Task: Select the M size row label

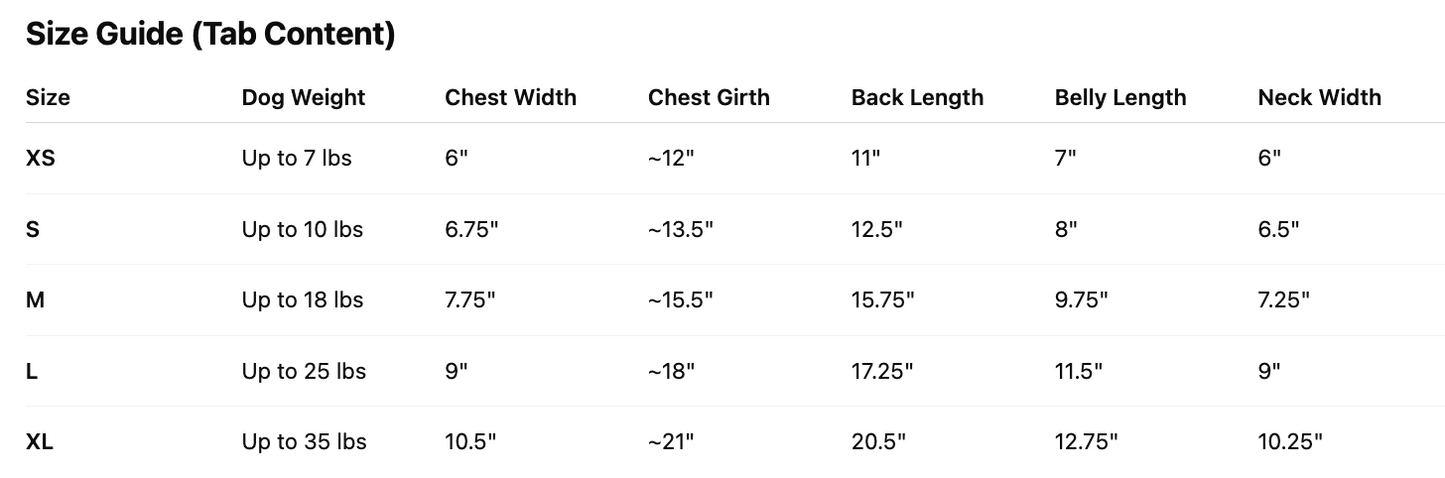Action: pyautogui.click(x=35, y=300)
